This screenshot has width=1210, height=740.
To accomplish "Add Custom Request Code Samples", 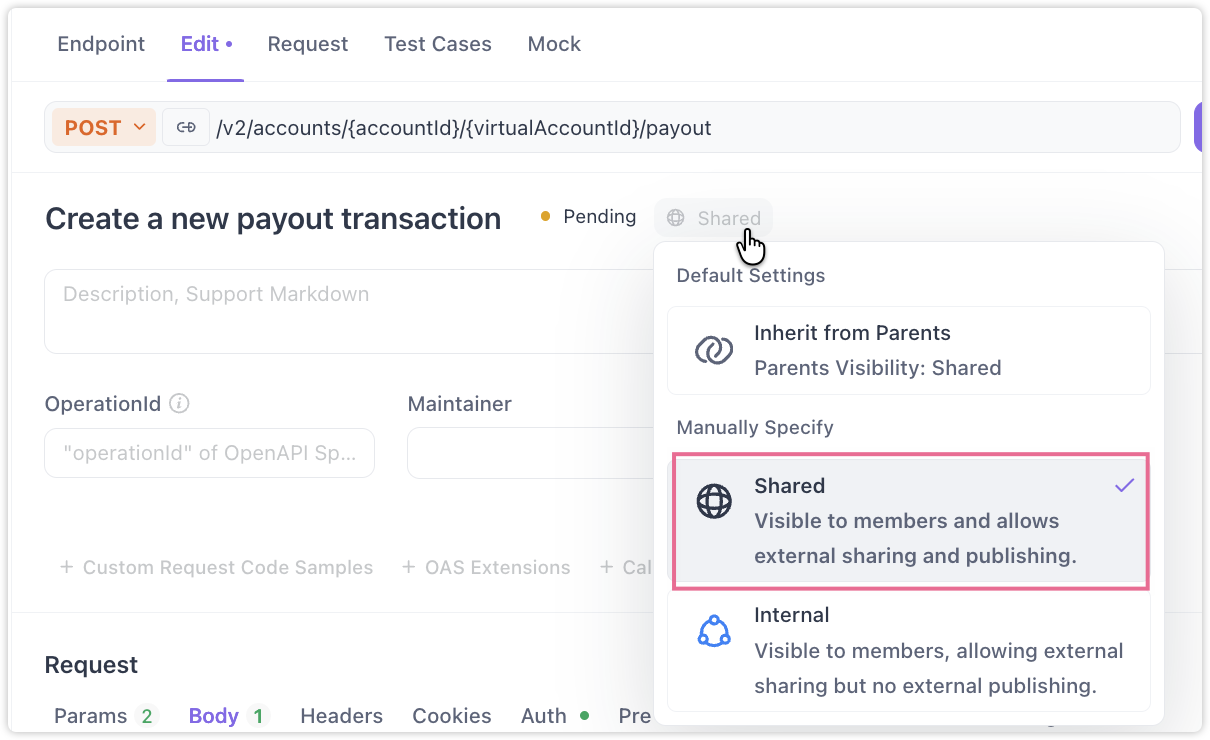I will [x=216, y=567].
